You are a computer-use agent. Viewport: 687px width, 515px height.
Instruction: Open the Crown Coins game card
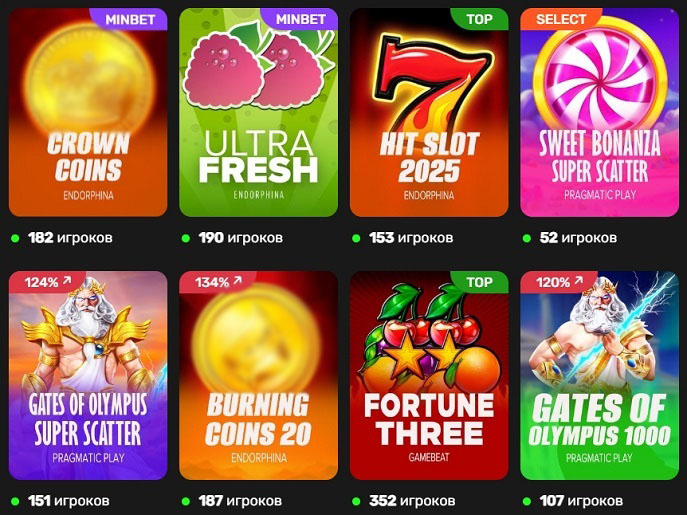pyautogui.click(x=88, y=112)
